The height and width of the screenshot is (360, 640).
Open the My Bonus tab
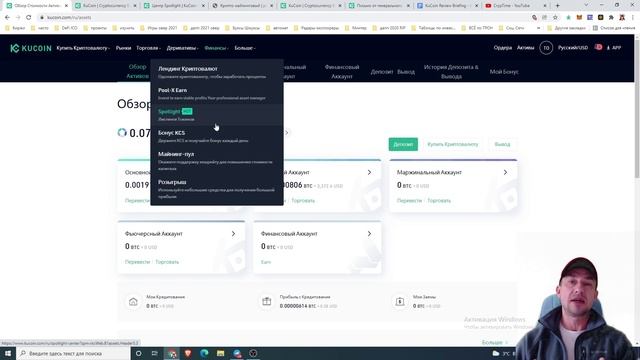(504, 72)
